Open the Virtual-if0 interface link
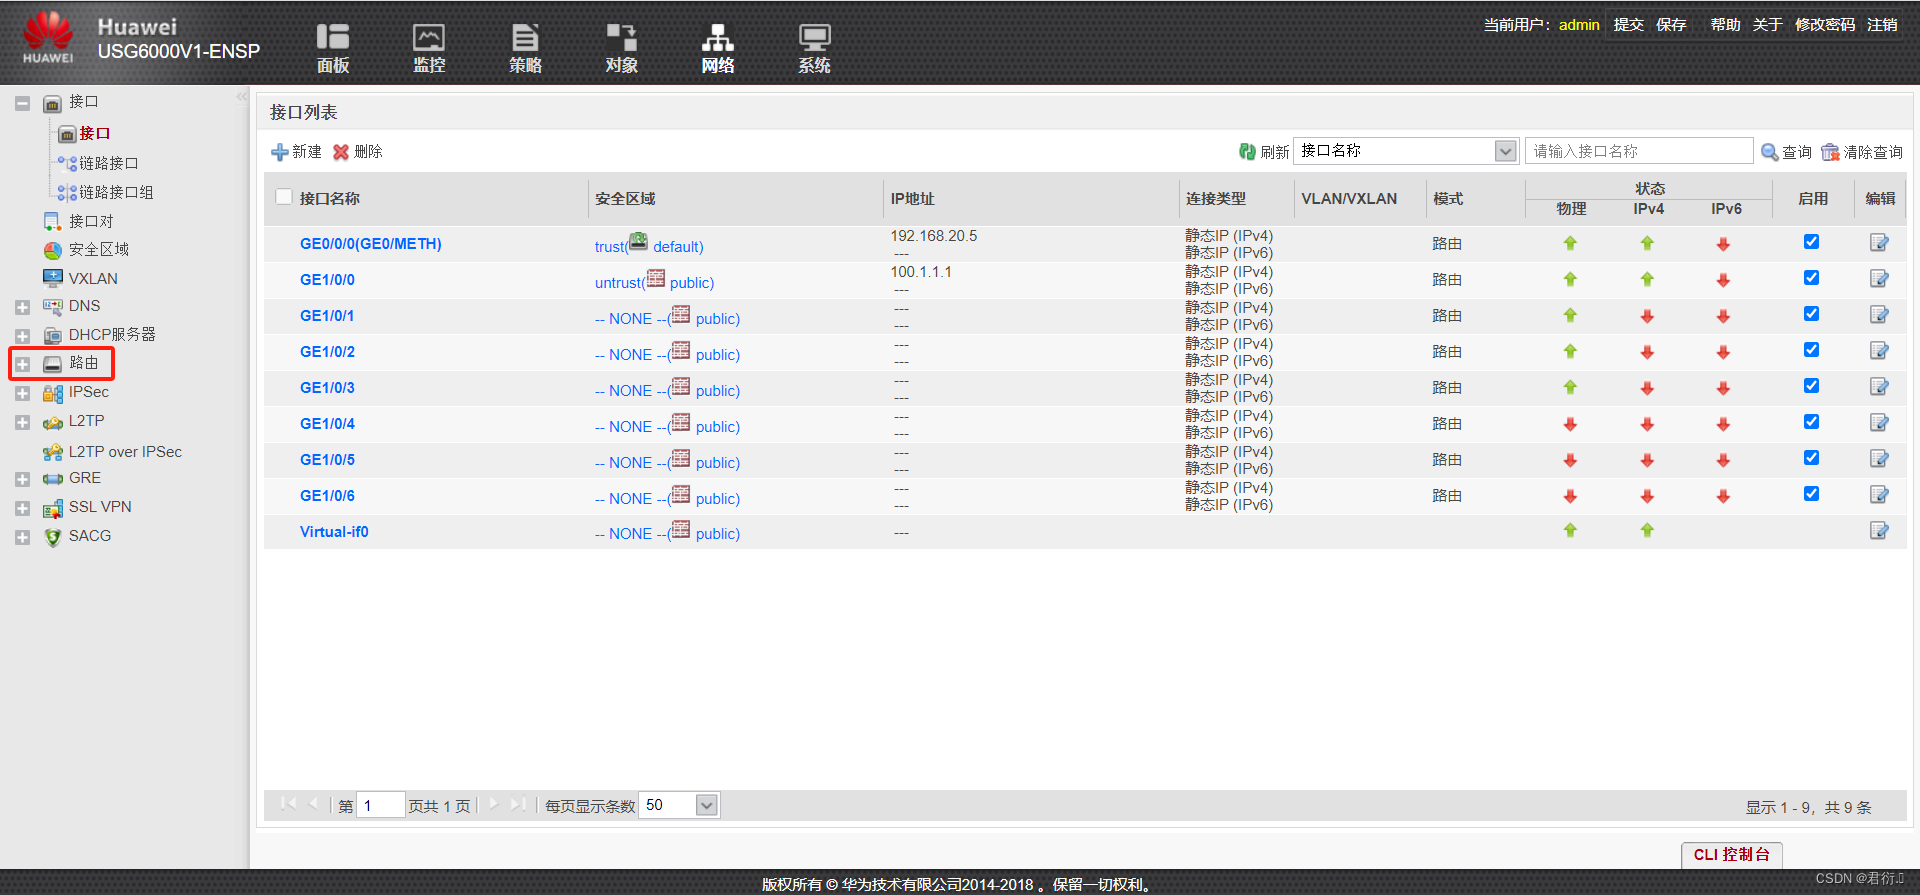This screenshot has width=1920, height=895. [334, 532]
